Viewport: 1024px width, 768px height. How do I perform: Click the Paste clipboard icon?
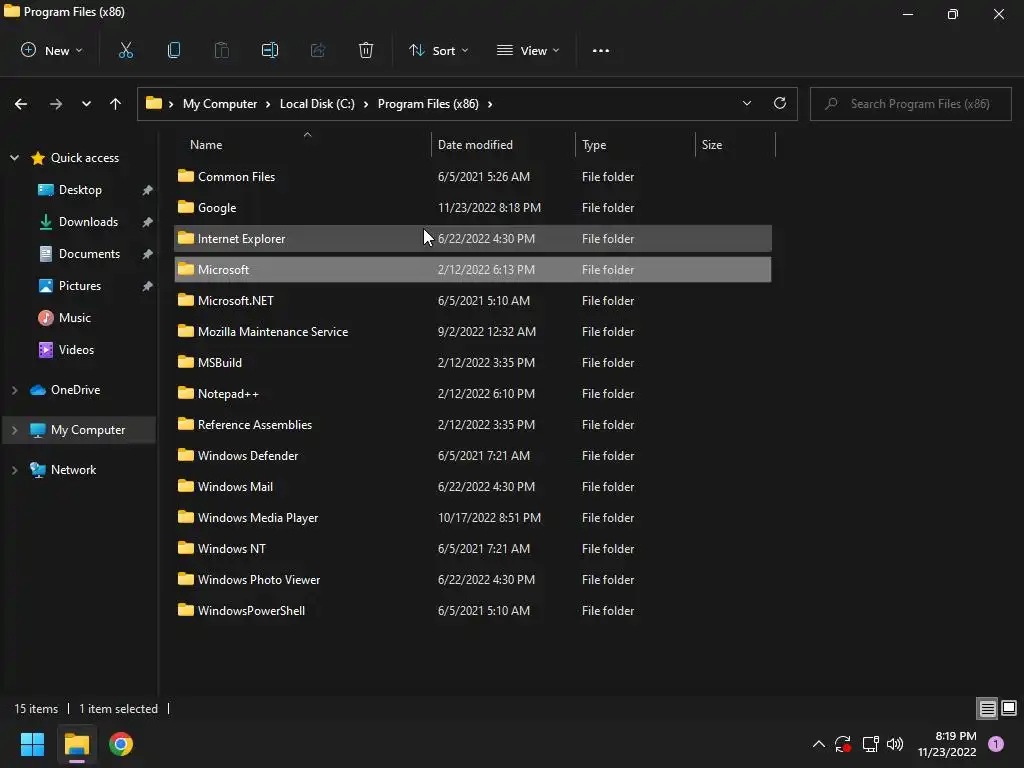221,50
